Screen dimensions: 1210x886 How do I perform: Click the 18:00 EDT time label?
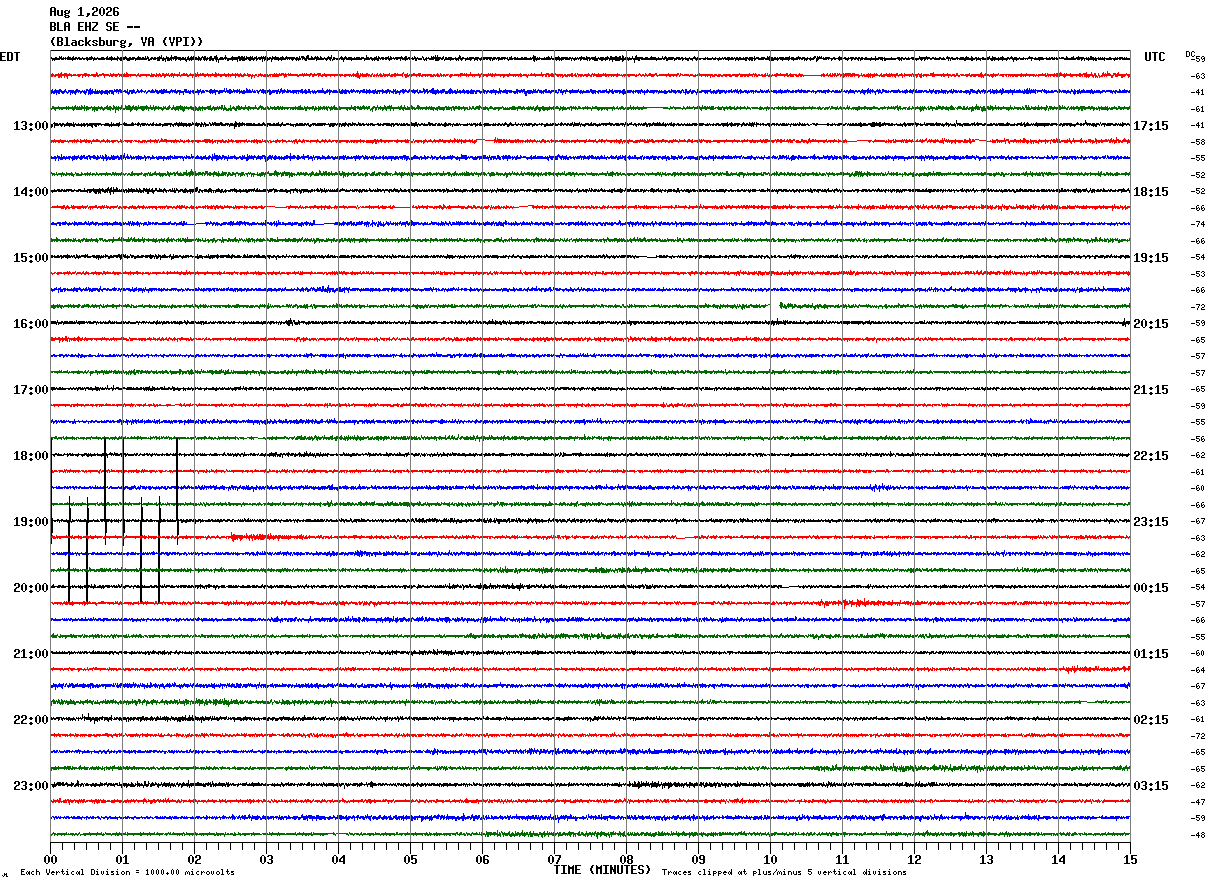[x=31, y=456]
